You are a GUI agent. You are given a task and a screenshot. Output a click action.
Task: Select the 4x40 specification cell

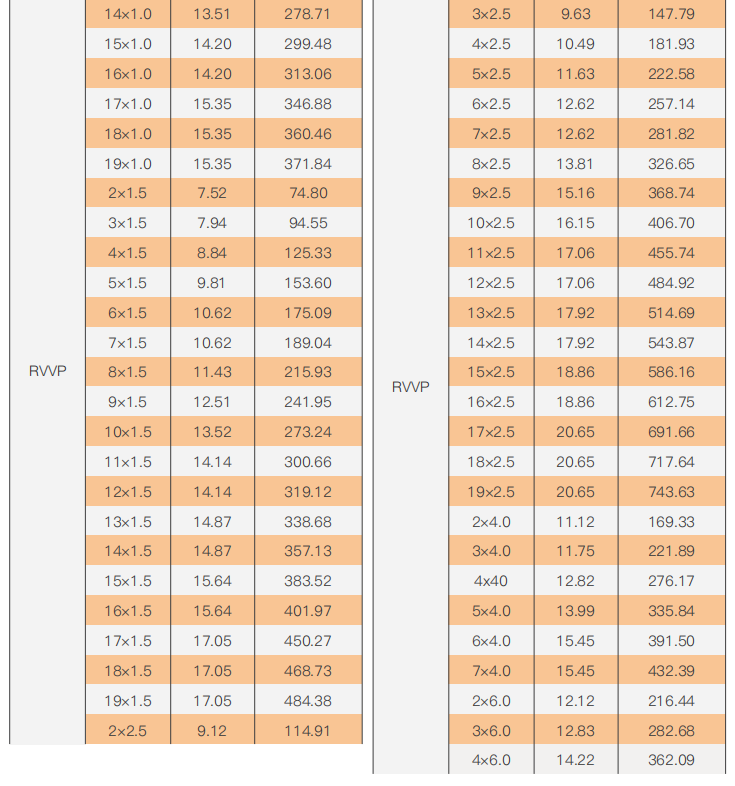(491, 581)
